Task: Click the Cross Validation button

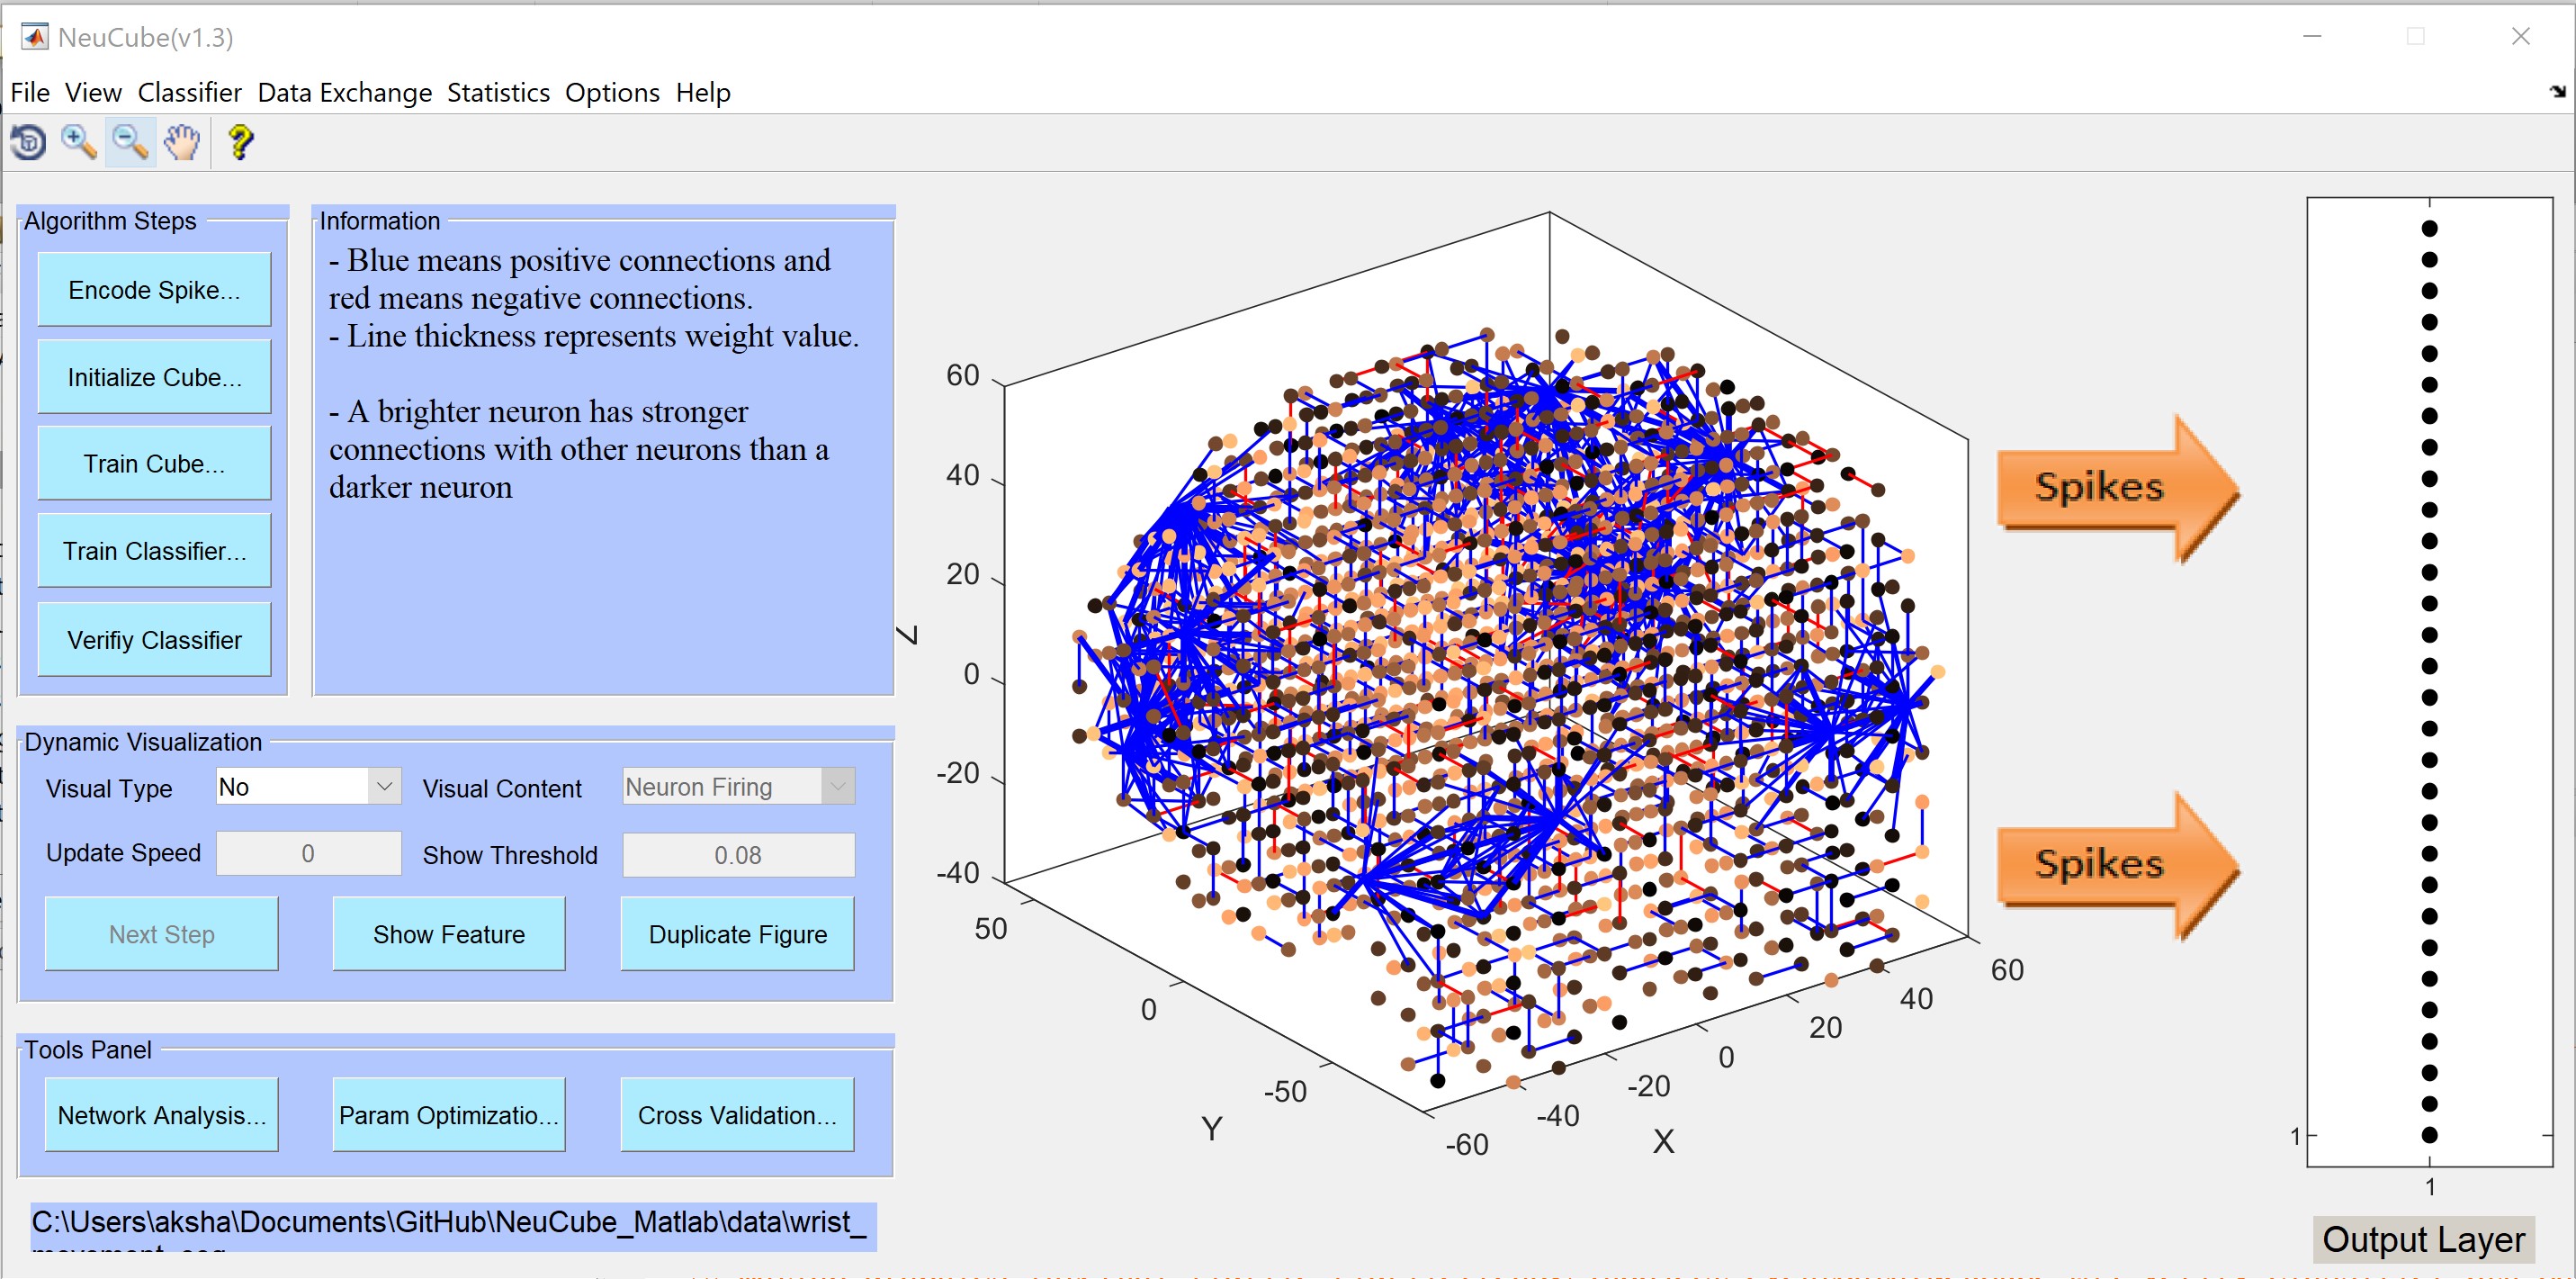Action: (x=737, y=1115)
